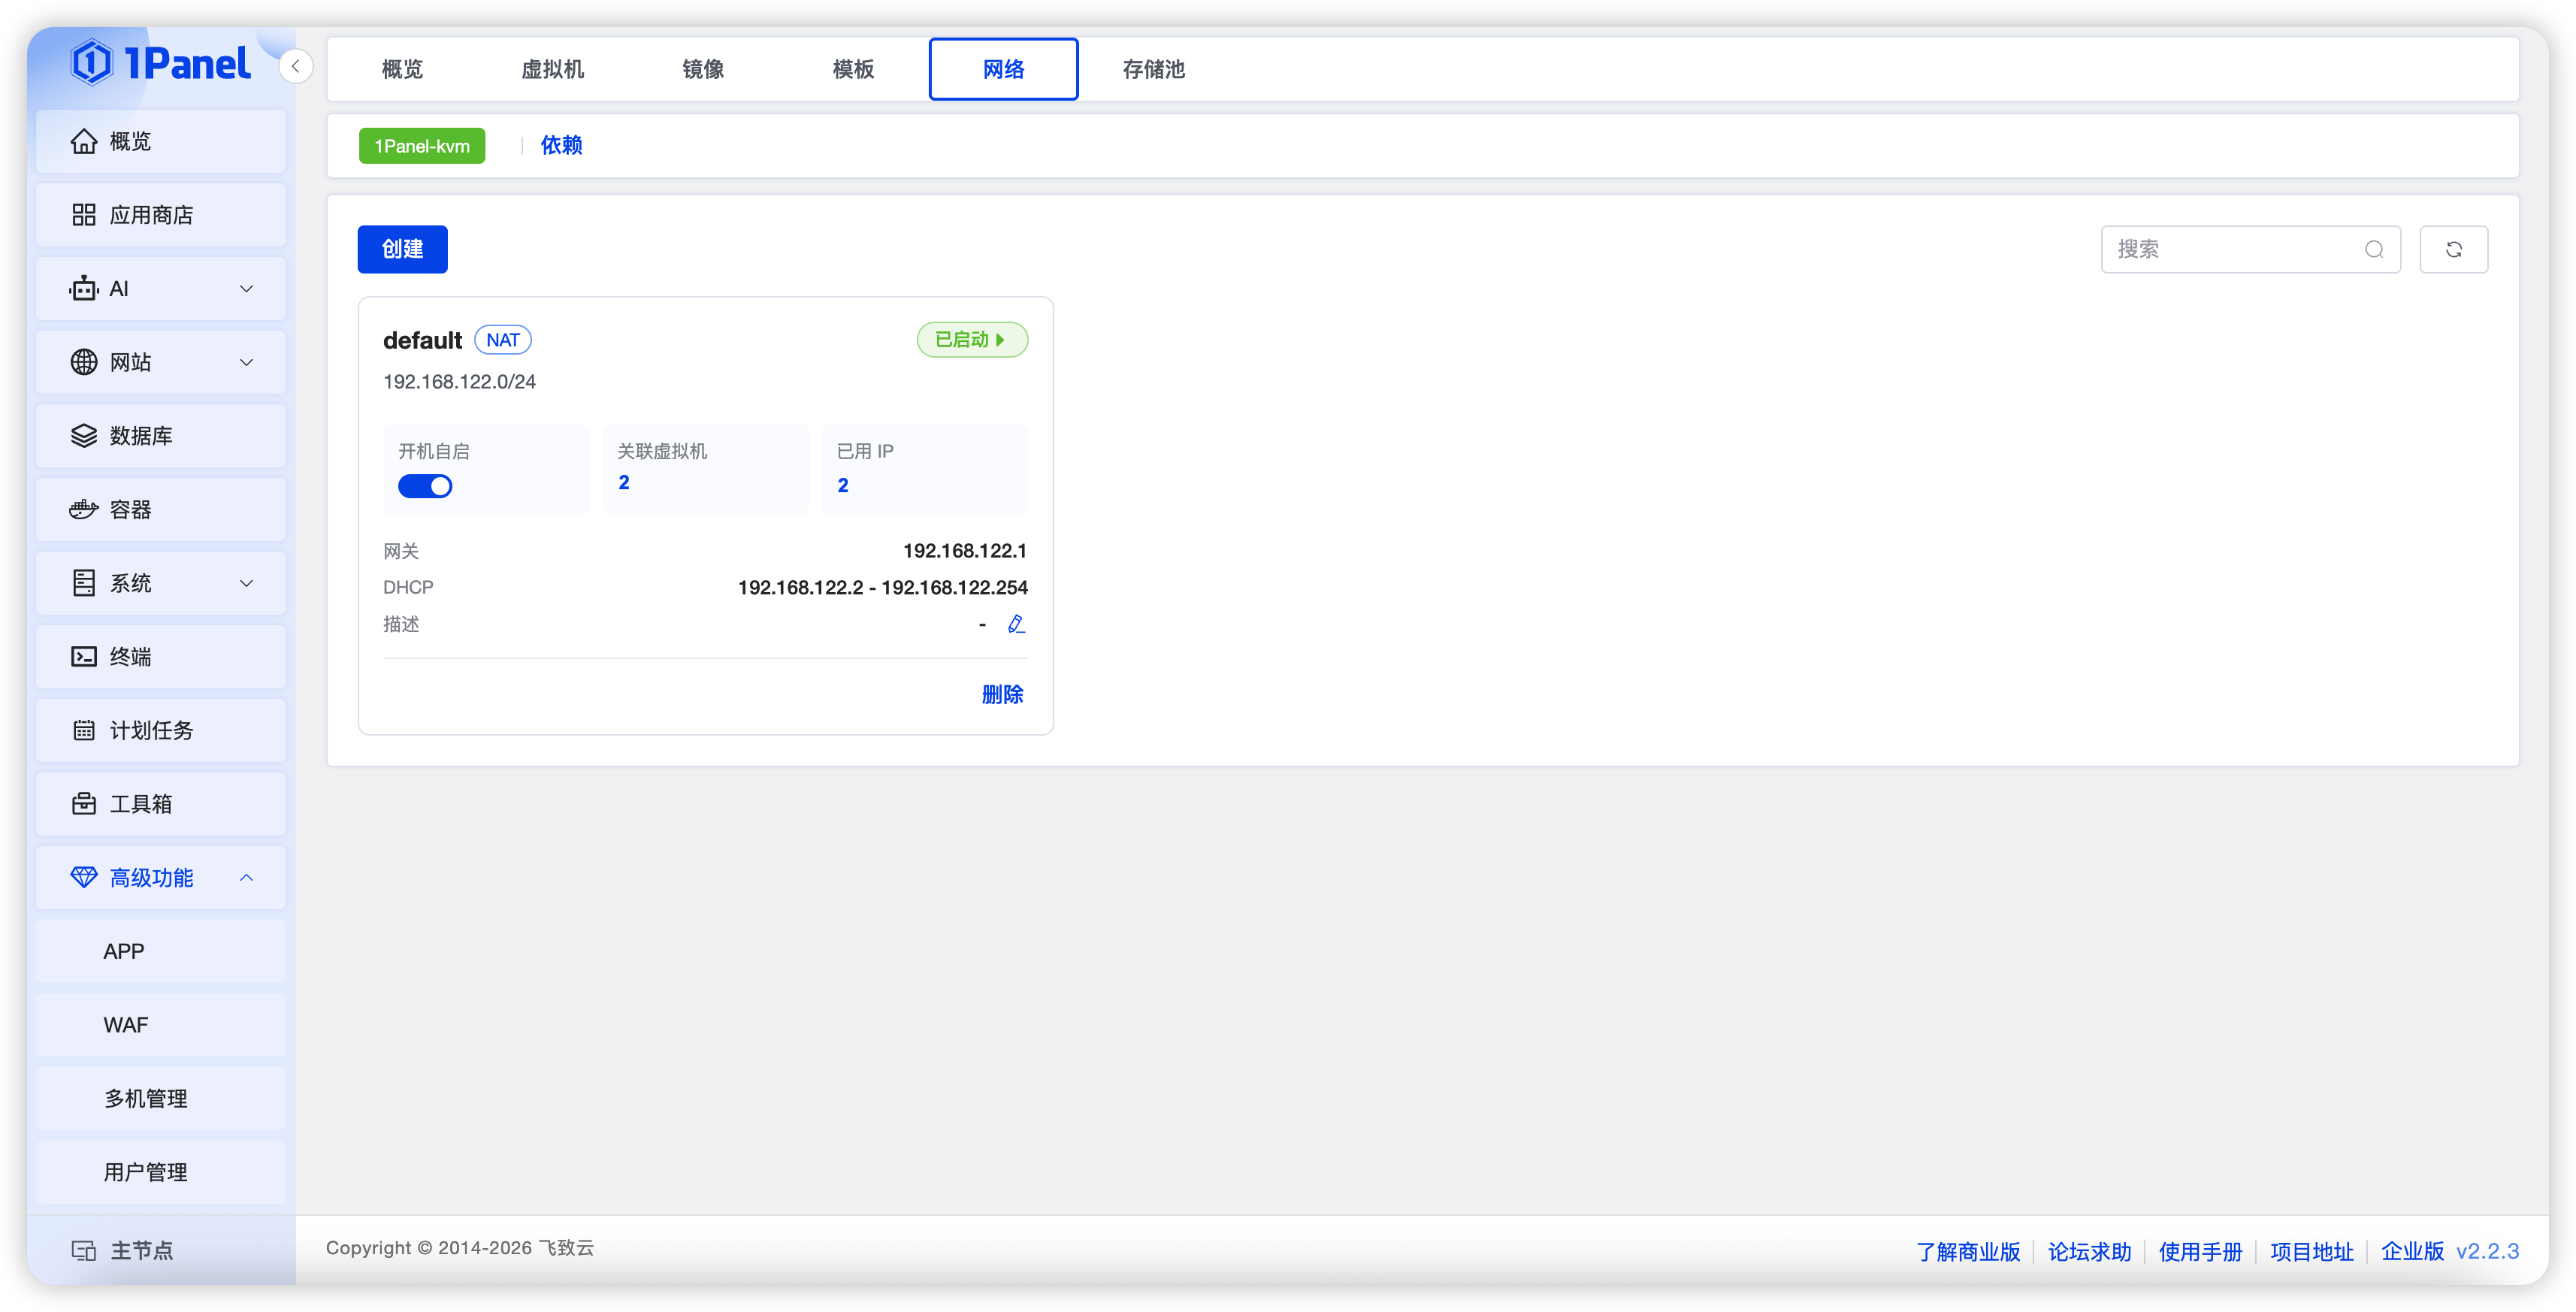The image size is (2576, 1312).
Task: Collapse the 高级功能 menu group
Action: click(x=160, y=878)
